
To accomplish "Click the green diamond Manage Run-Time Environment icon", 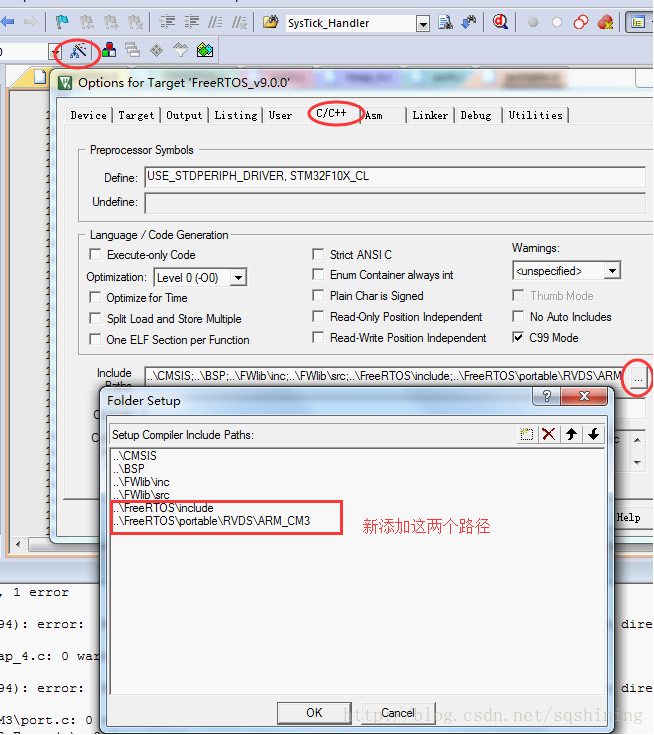I will click(157, 50).
